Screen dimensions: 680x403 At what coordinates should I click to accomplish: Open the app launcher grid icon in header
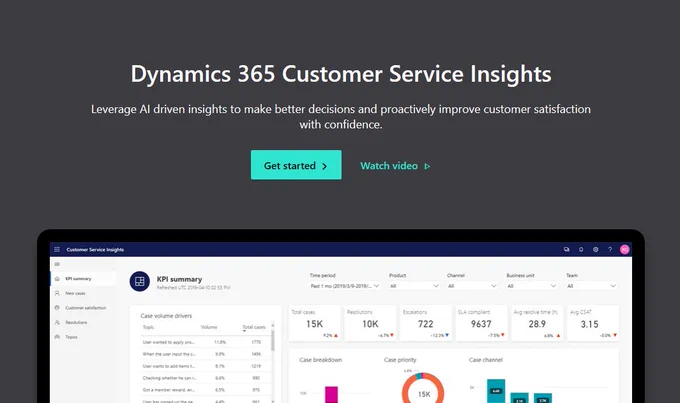(x=57, y=249)
